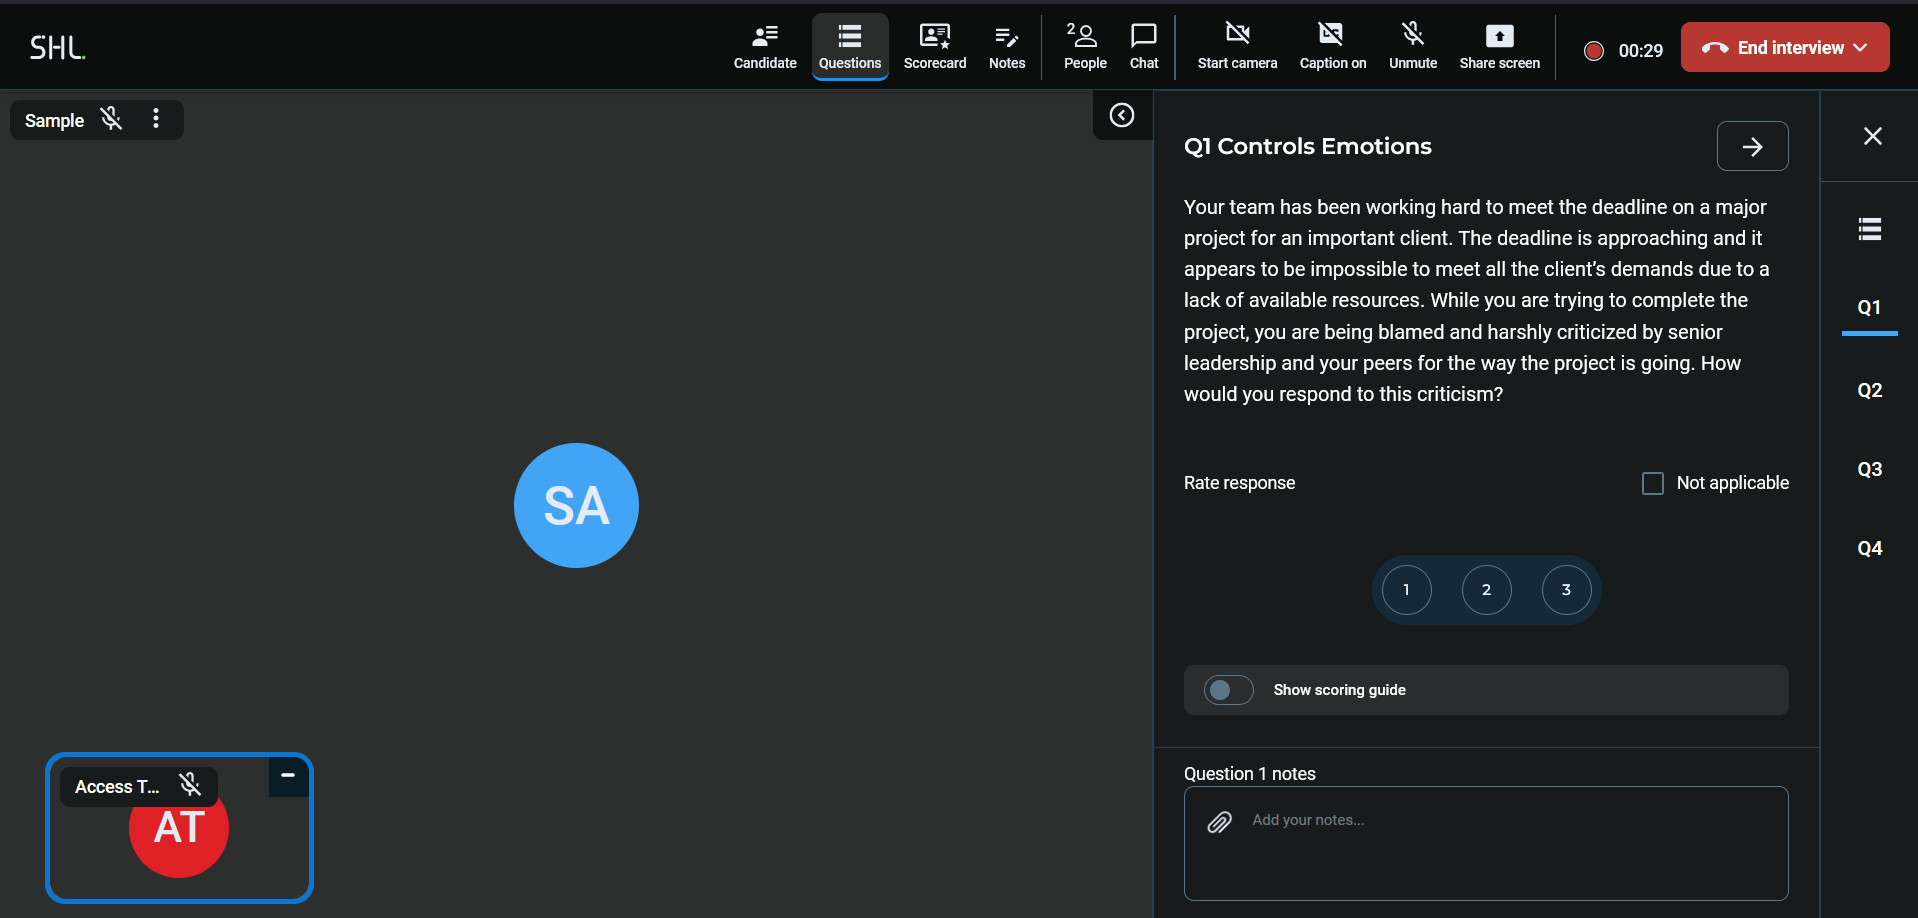Show the People list
The height and width of the screenshot is (918, 1918).
1084,47
